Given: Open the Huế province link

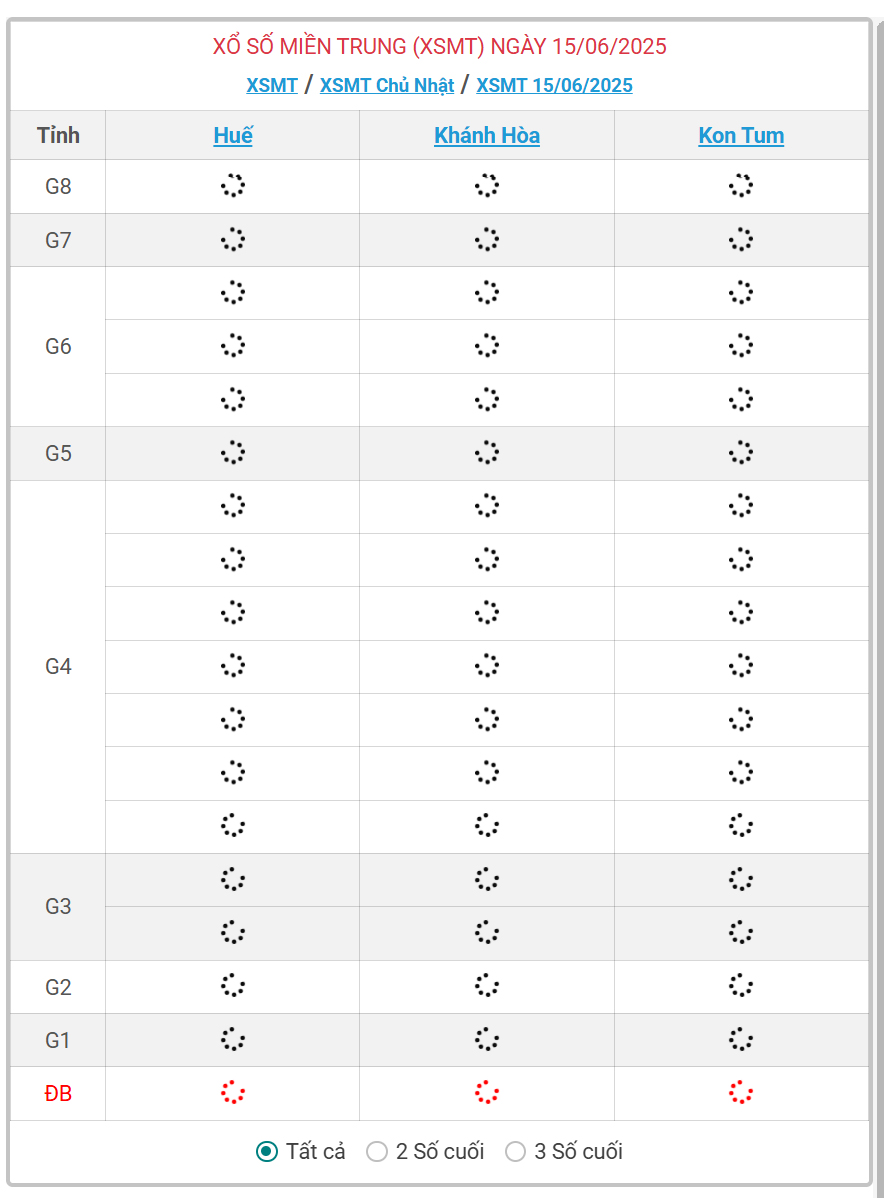Looking at the screenshot, I should click(x=233, y=135).
